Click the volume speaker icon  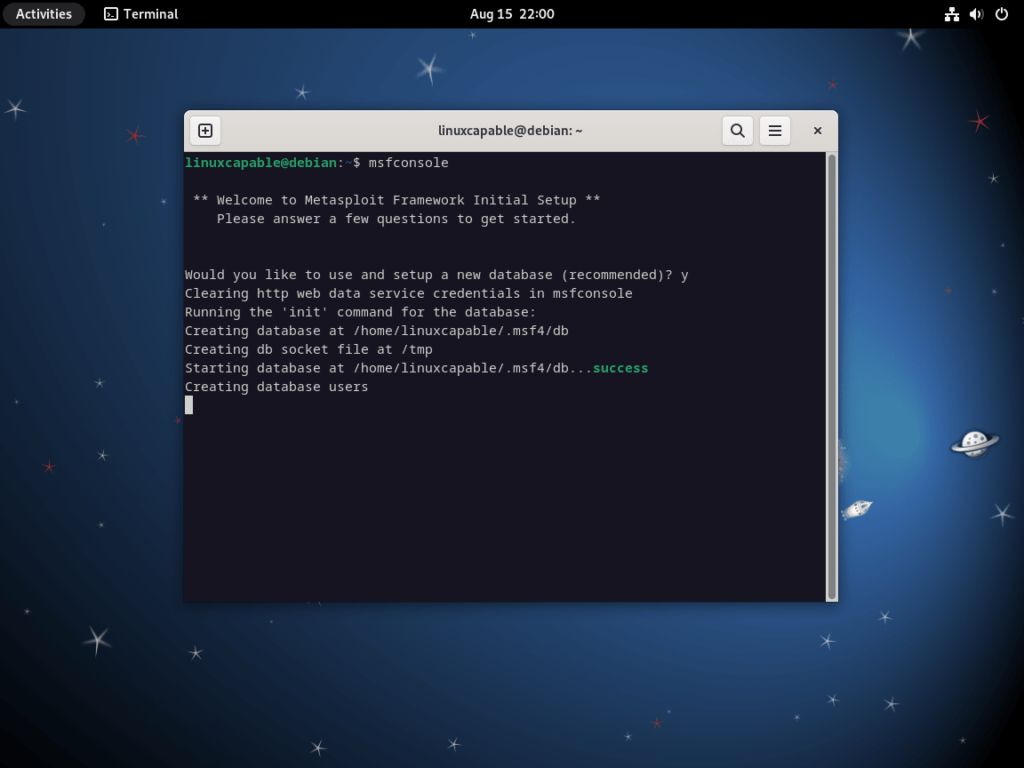point(976,14)
